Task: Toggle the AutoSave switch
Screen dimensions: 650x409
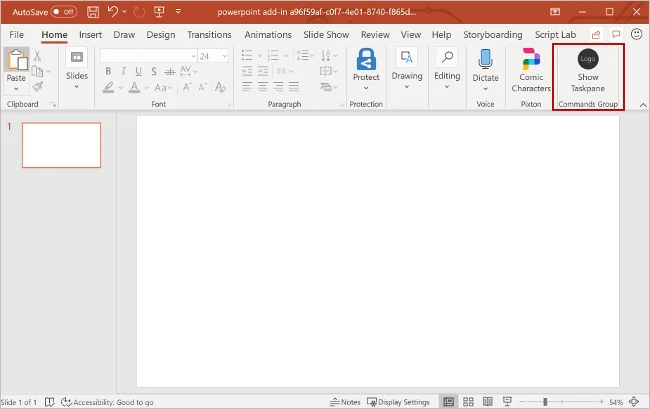Action: (x=63, y=12)
